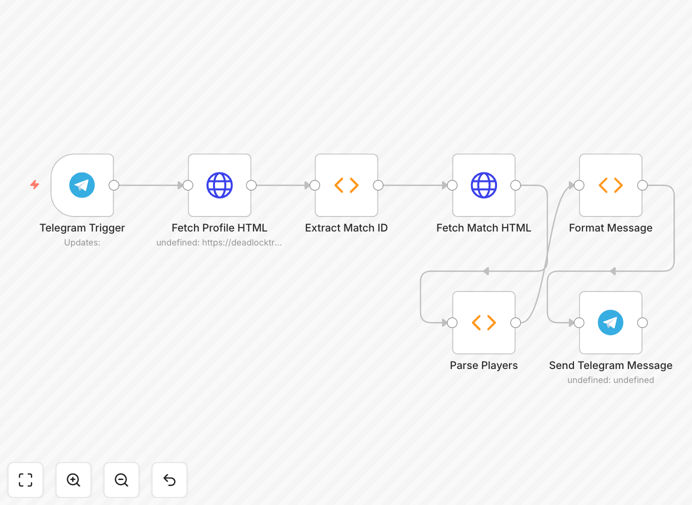Select the Fetch Match HTML globe node

484,185
